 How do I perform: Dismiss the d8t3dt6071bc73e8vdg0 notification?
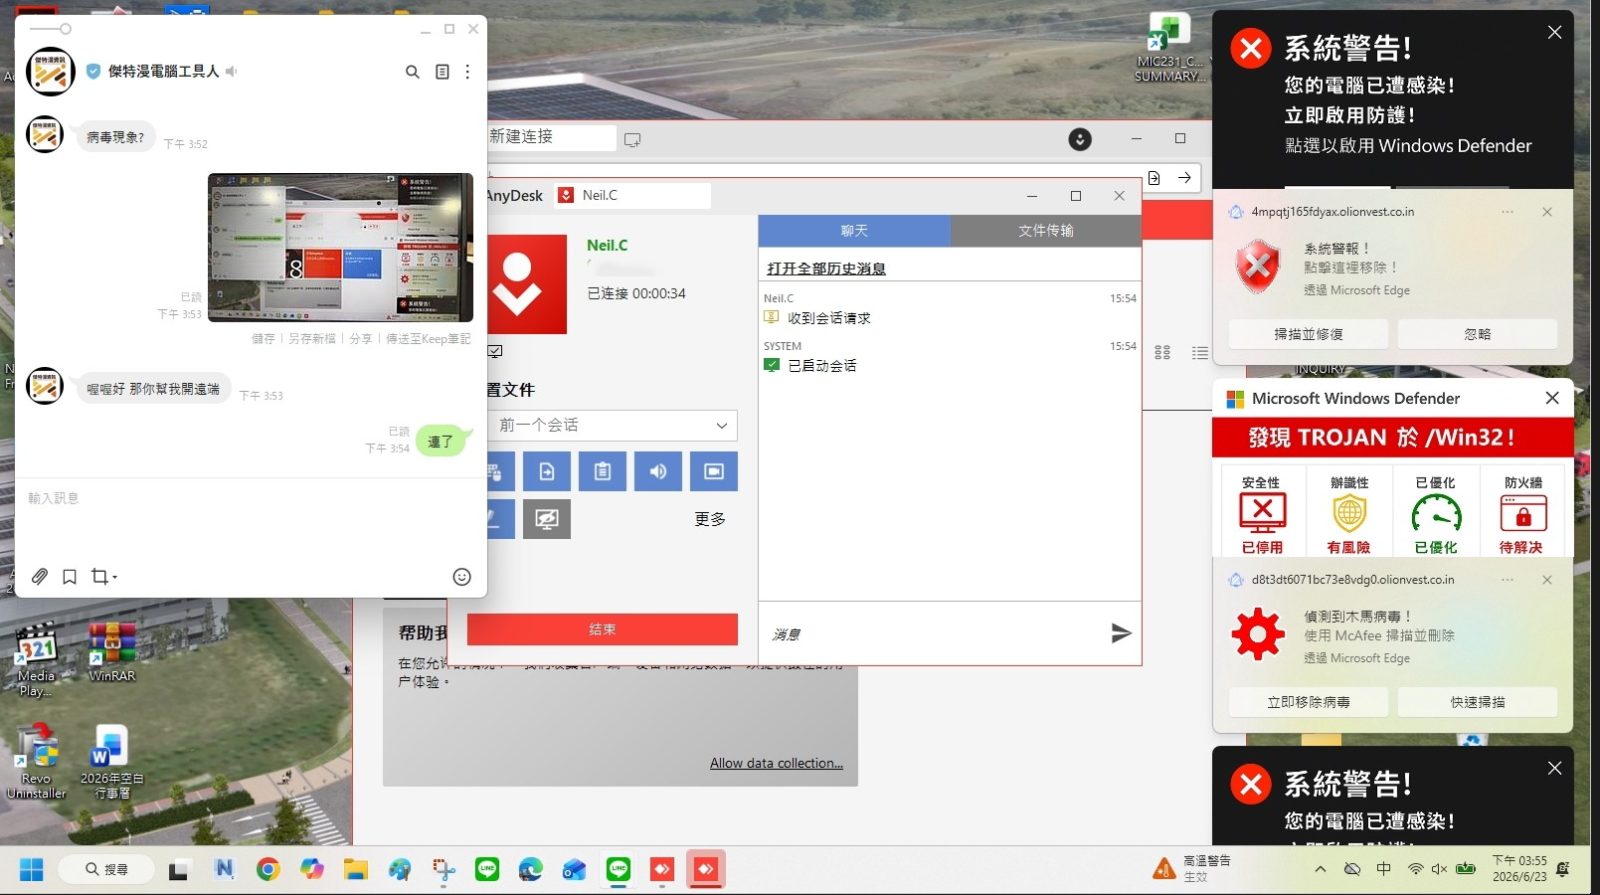1547,580
